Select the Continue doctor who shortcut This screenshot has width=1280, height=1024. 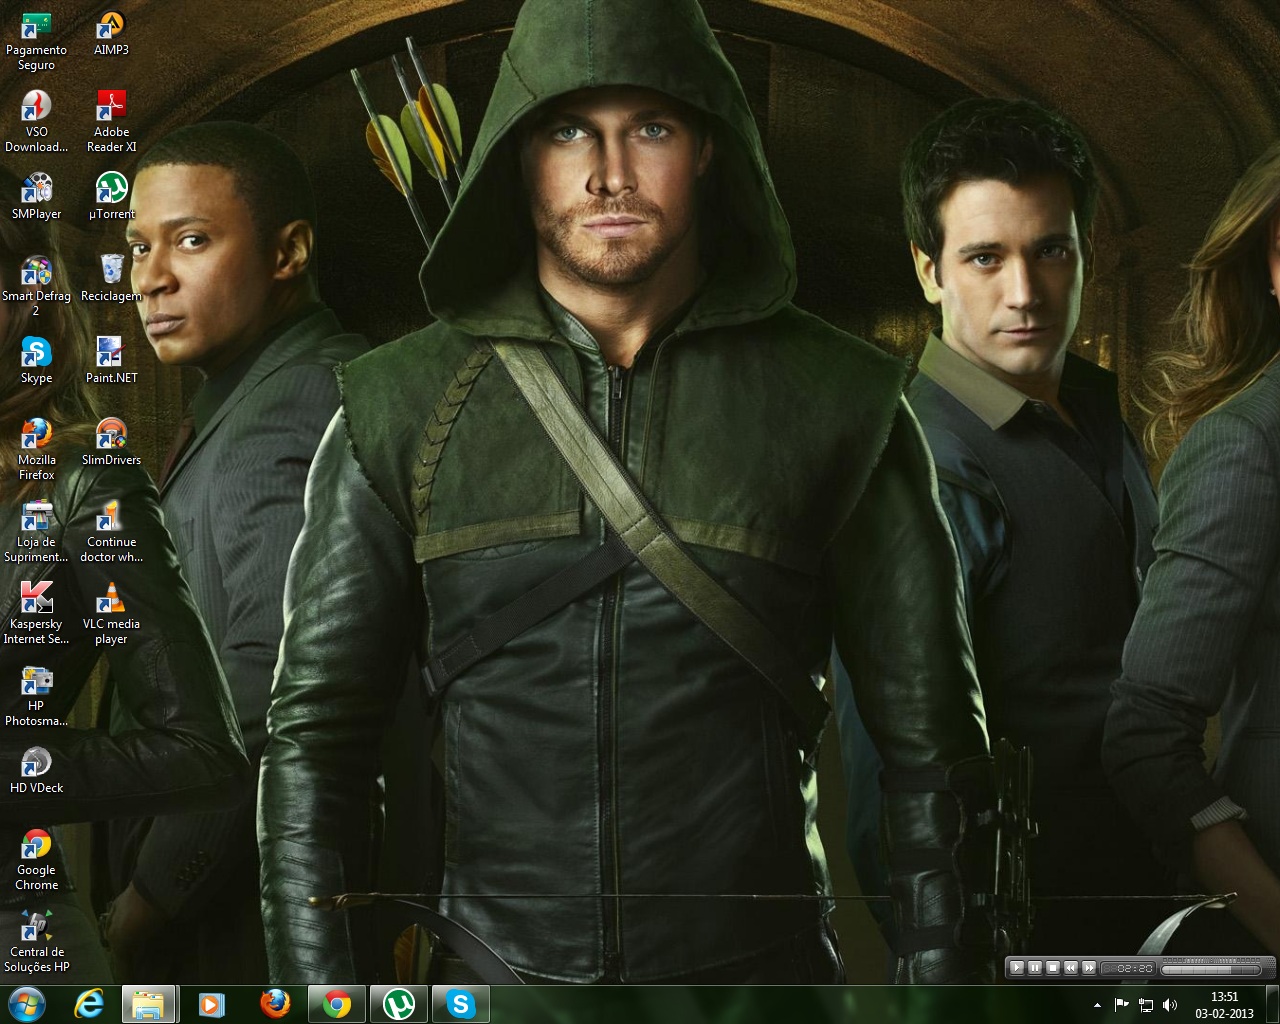coord(111,533)
